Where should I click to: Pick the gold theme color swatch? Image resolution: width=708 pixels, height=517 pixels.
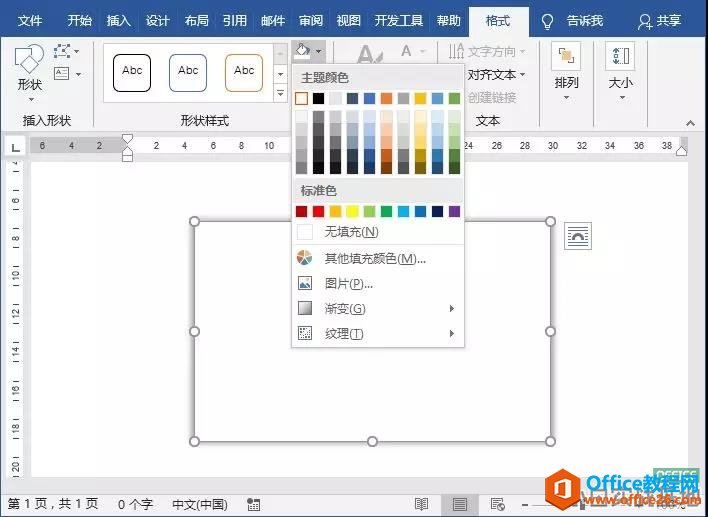(x=420, y=98)
